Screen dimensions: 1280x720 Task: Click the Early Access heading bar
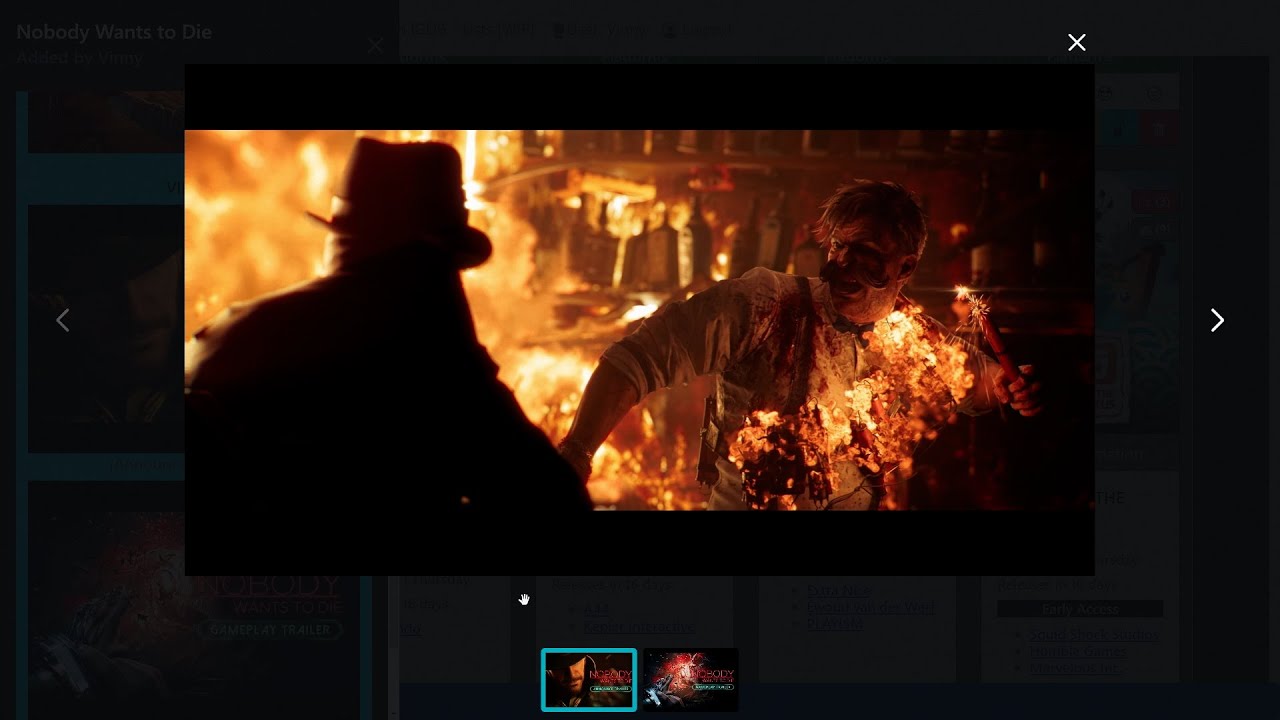(1080, 609)
